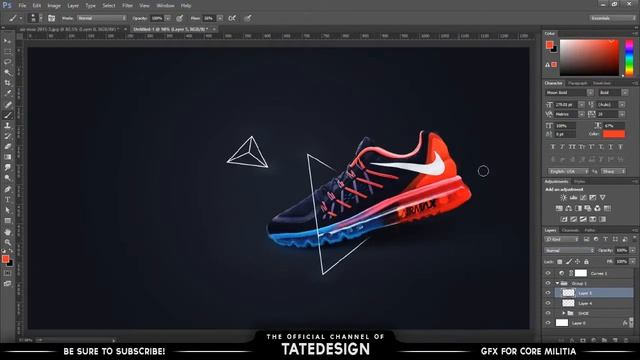
Task: Toggle lock transparent pixels
Action: click(x=560, y=262)
